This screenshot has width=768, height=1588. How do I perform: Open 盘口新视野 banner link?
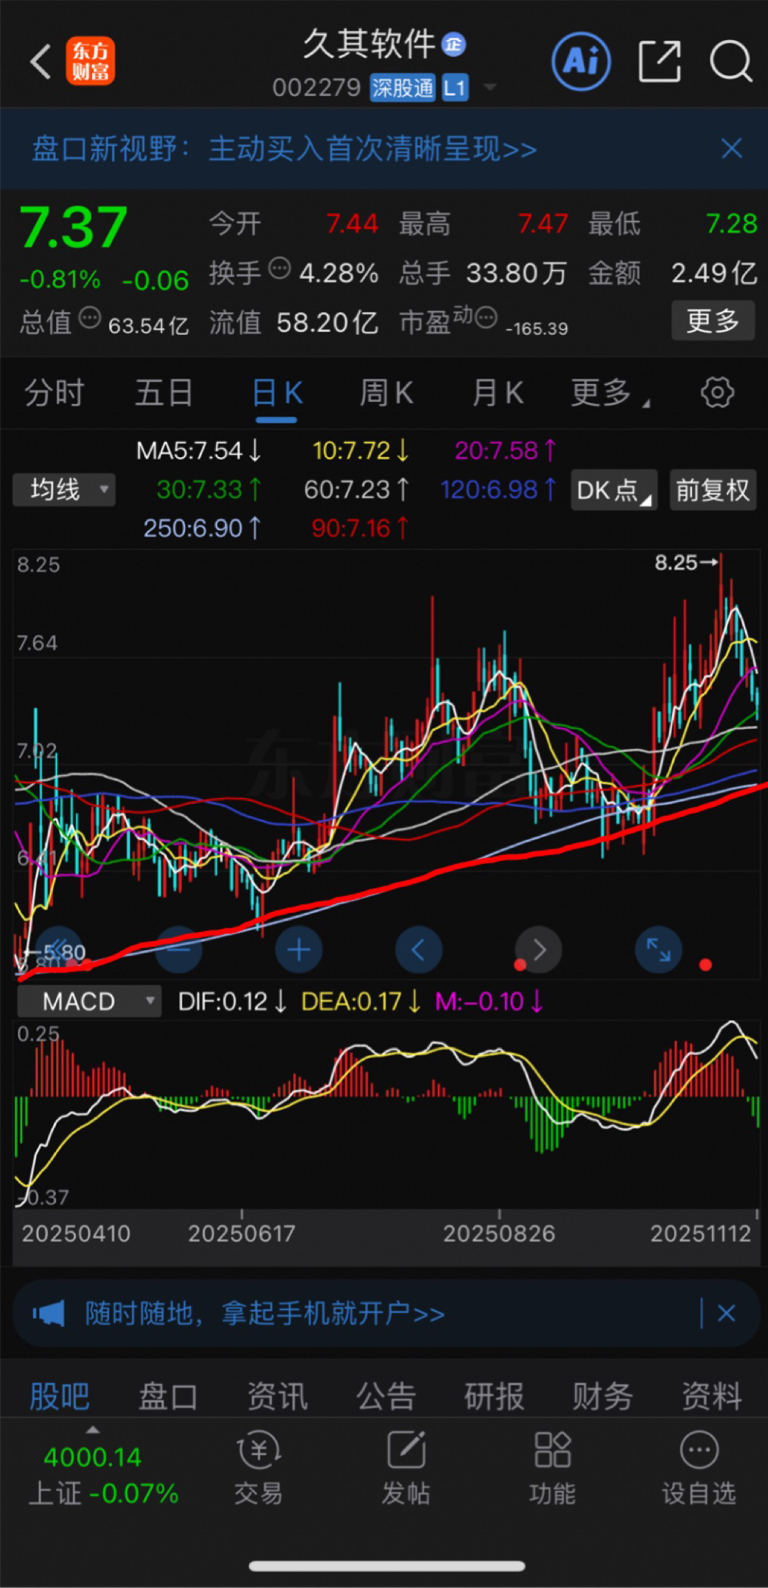(x=285, y=149)
